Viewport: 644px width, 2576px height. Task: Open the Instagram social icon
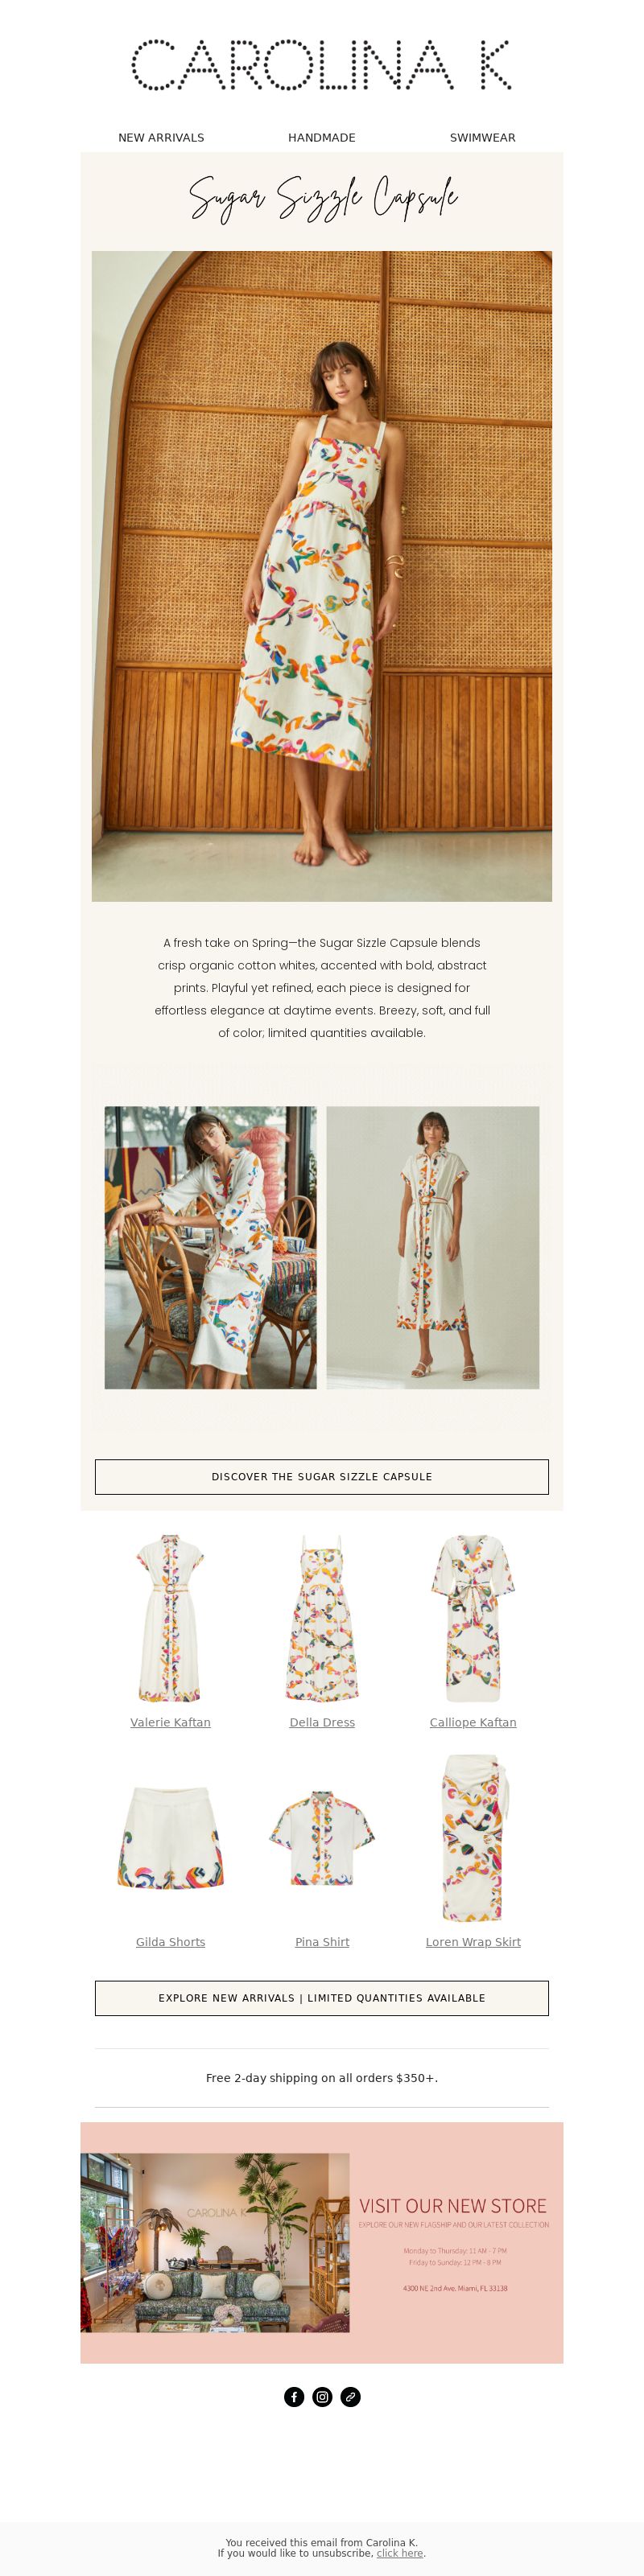(x=322, y=2396)
